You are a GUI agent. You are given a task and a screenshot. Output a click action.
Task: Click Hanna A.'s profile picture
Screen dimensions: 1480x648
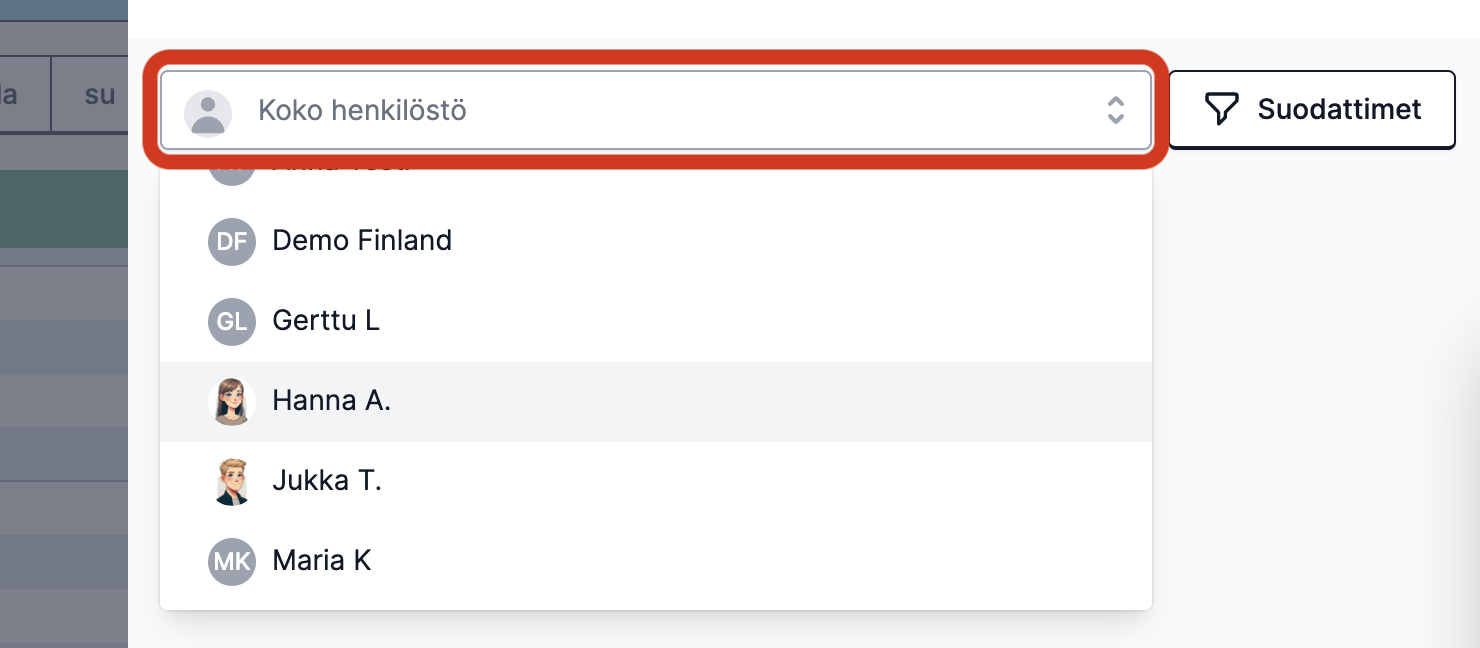(232, 401)
